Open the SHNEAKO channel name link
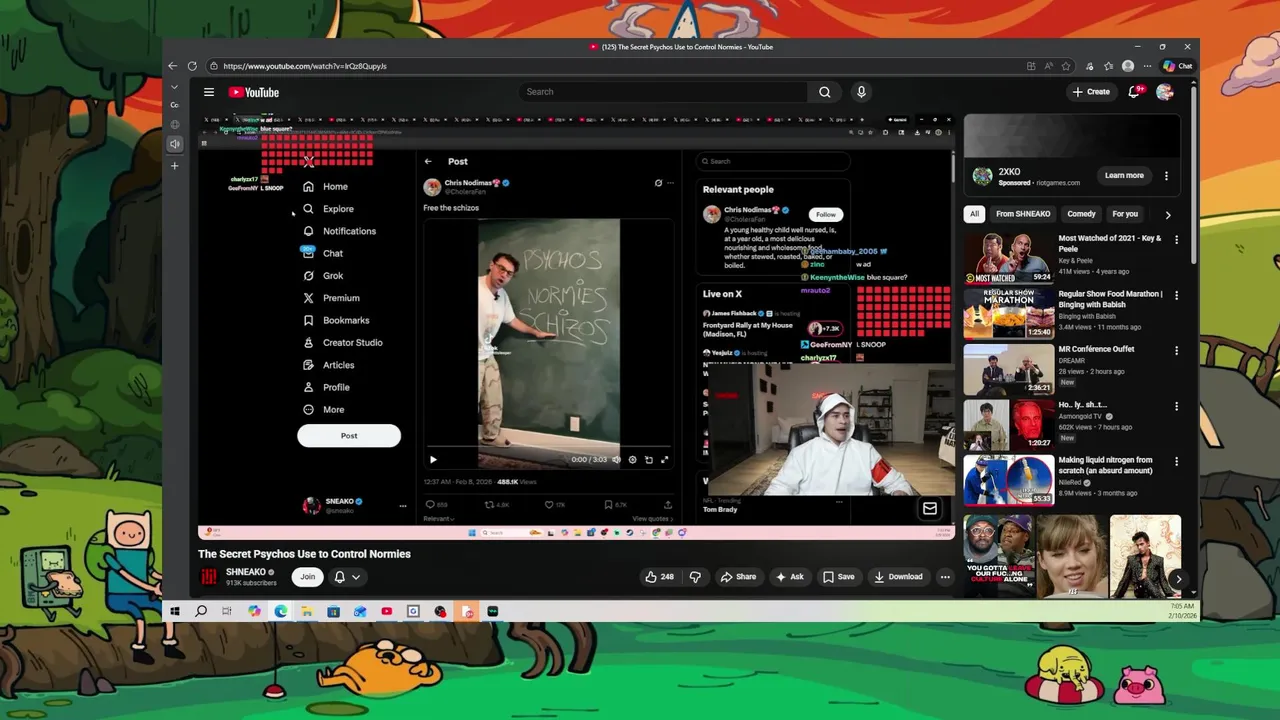The height and width of the screenshot is (720, 1280). click(246, 572)
